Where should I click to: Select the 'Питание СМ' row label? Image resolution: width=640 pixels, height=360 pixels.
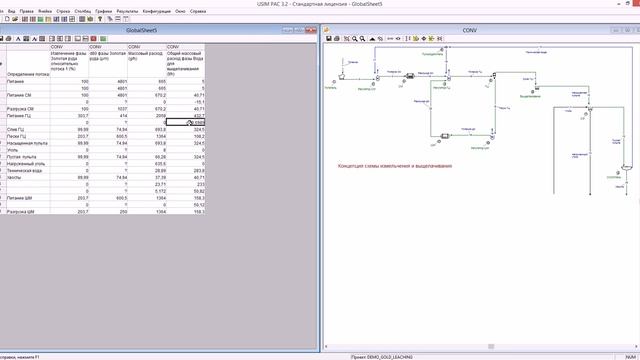coord(19,95)
